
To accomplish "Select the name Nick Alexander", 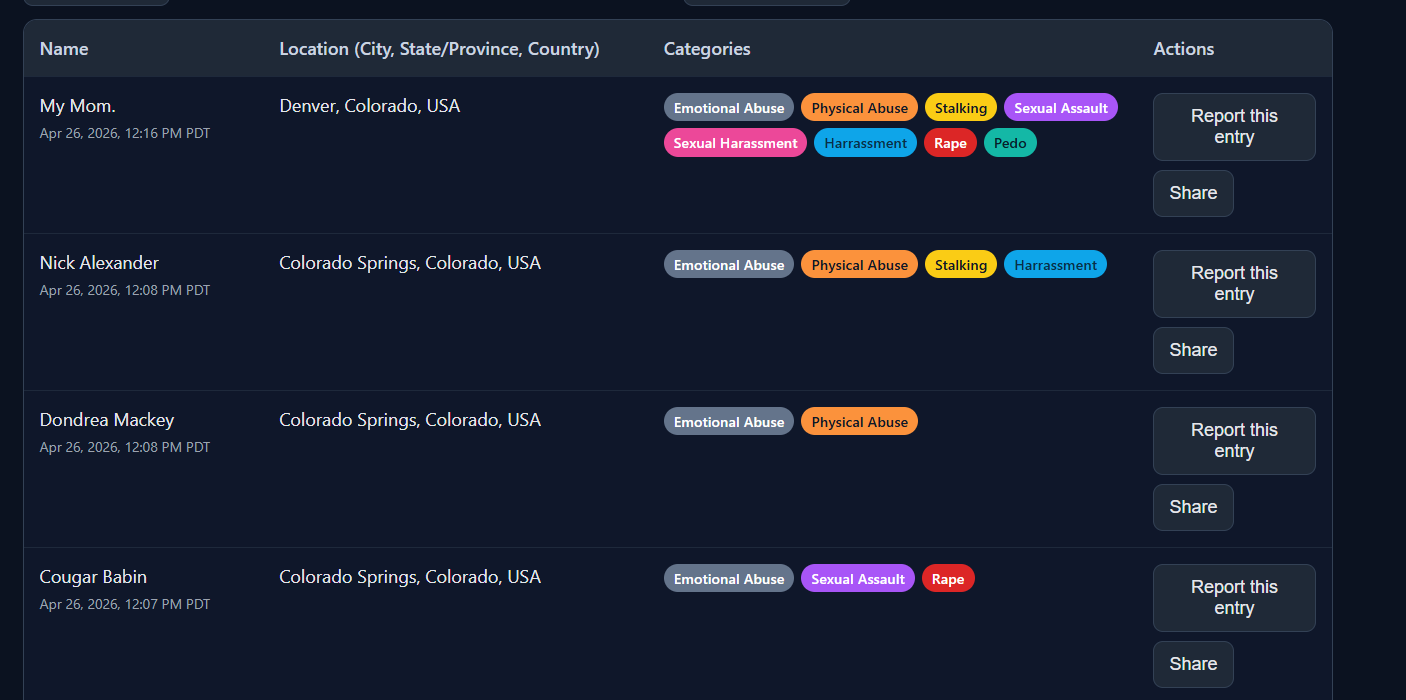I will tap(99, 263).
